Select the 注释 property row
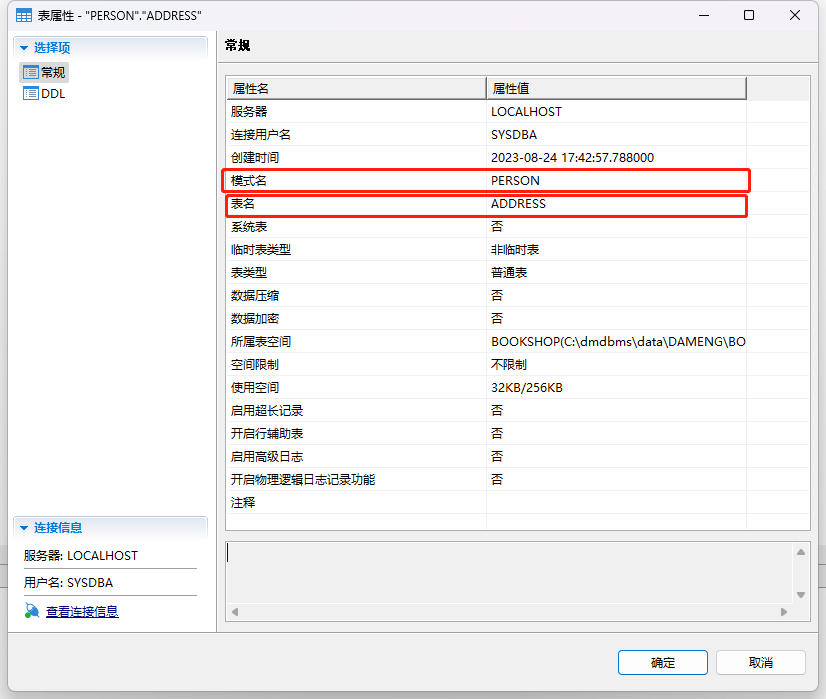 pos(518,503)
